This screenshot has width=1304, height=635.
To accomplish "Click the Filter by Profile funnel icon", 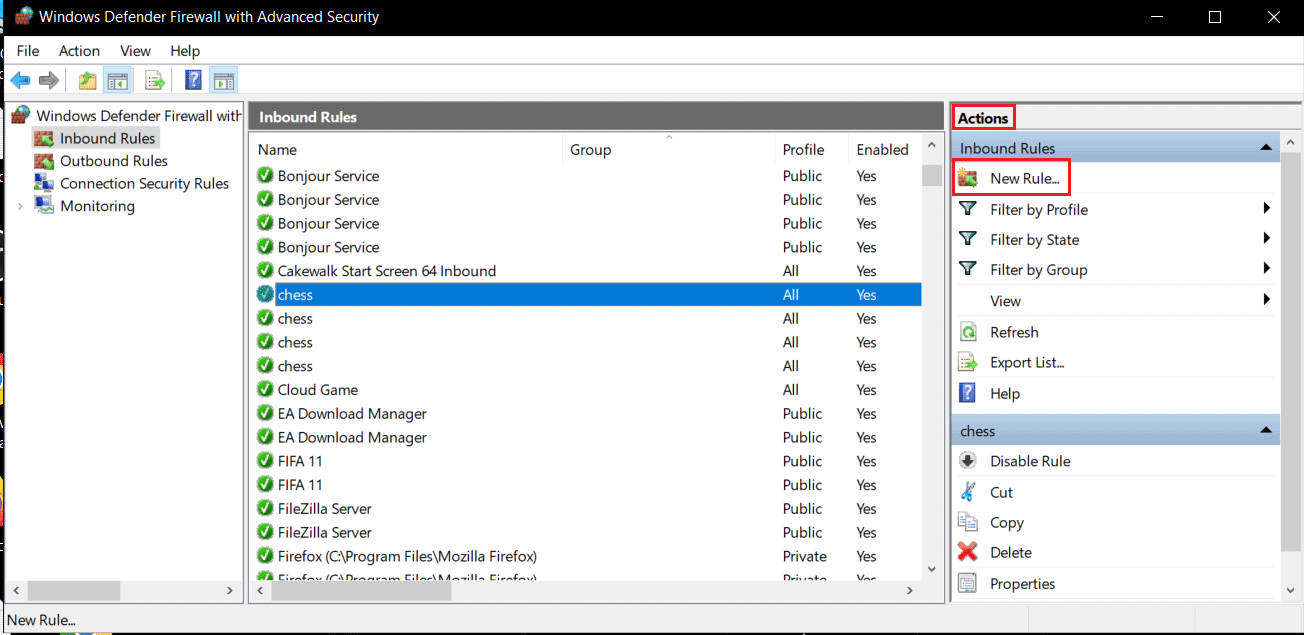I will click(968, 209).
